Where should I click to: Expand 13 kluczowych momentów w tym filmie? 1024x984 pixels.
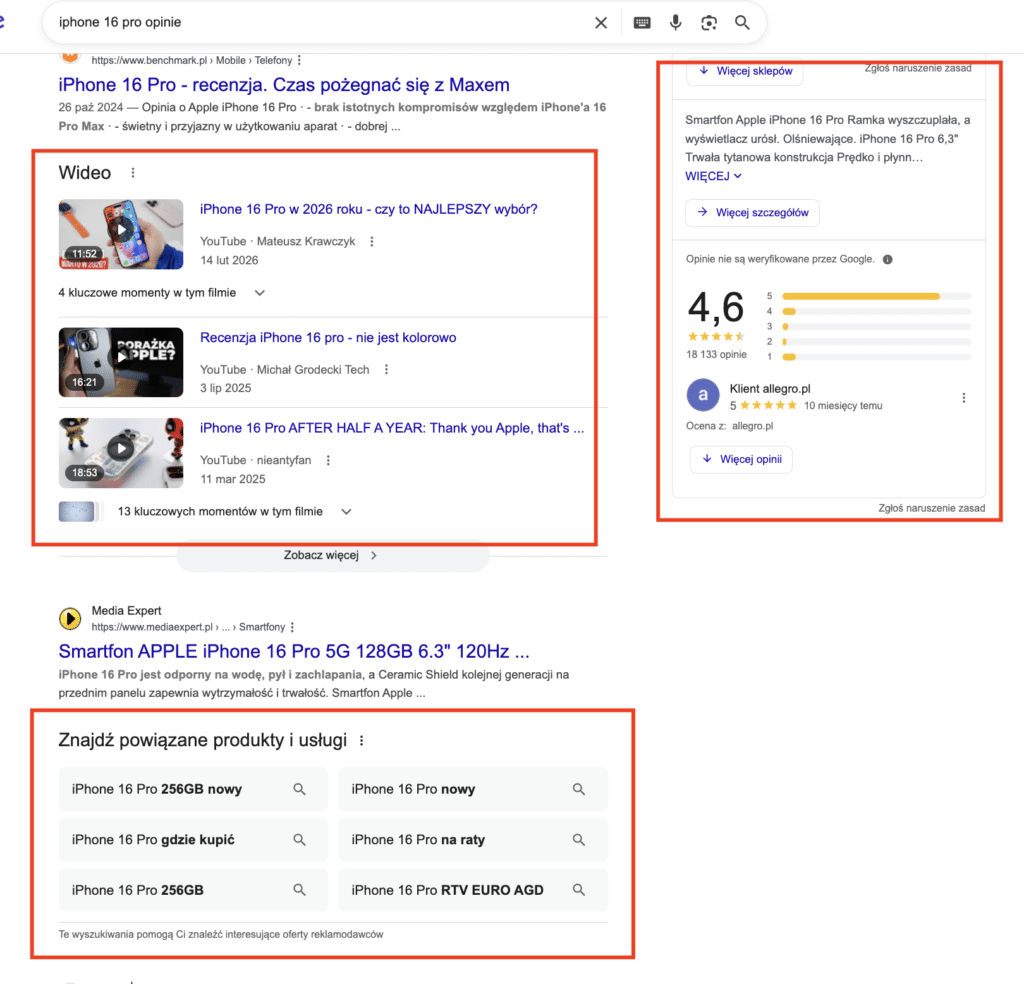pos(235,512)
